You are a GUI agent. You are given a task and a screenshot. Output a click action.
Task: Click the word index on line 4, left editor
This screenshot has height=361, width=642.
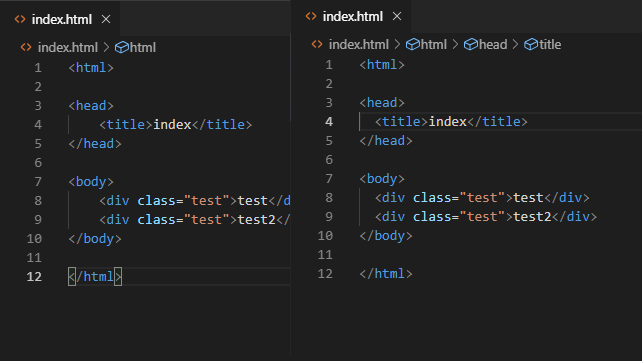[x=172, y=124]
